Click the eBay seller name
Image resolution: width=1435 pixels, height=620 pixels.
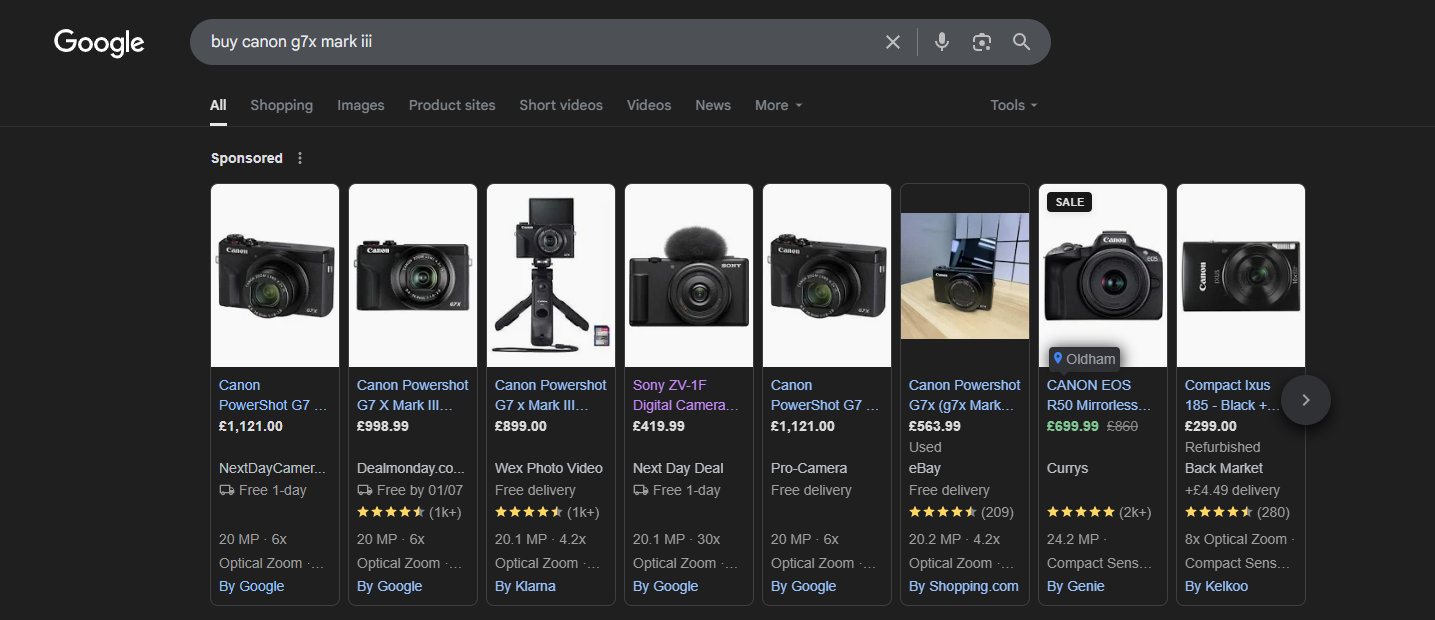click(925, 468)
